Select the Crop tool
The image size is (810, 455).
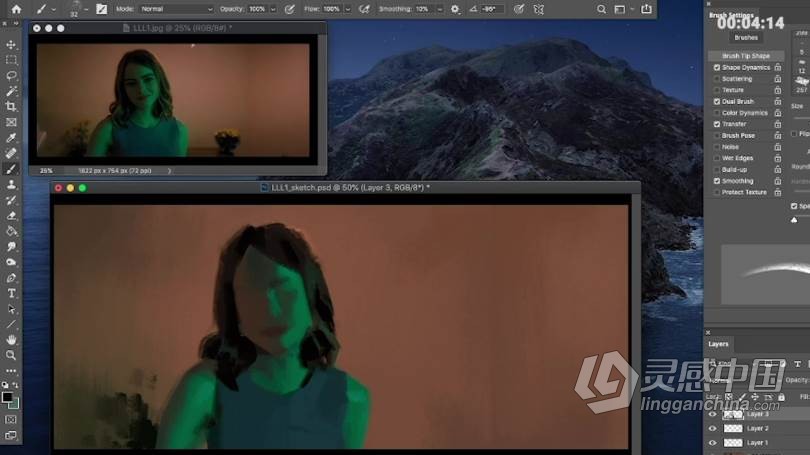11,107
